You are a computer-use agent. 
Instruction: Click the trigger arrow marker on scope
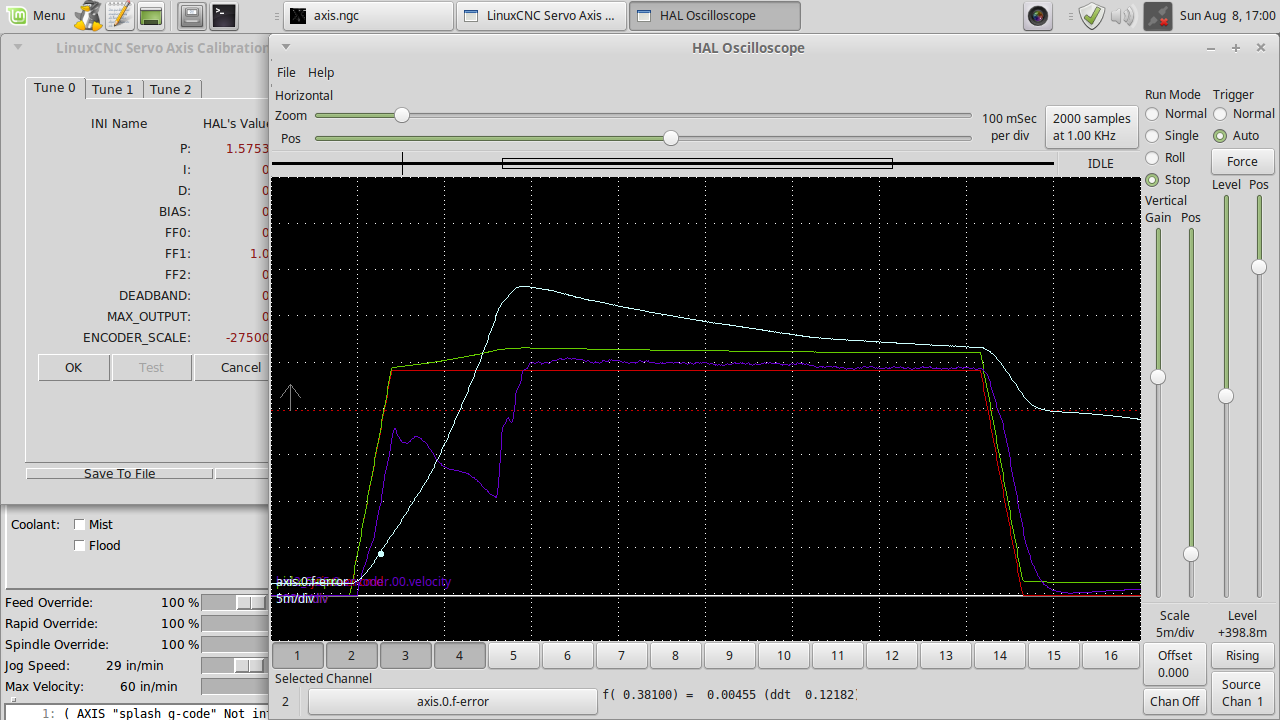(x=290, y=397)
